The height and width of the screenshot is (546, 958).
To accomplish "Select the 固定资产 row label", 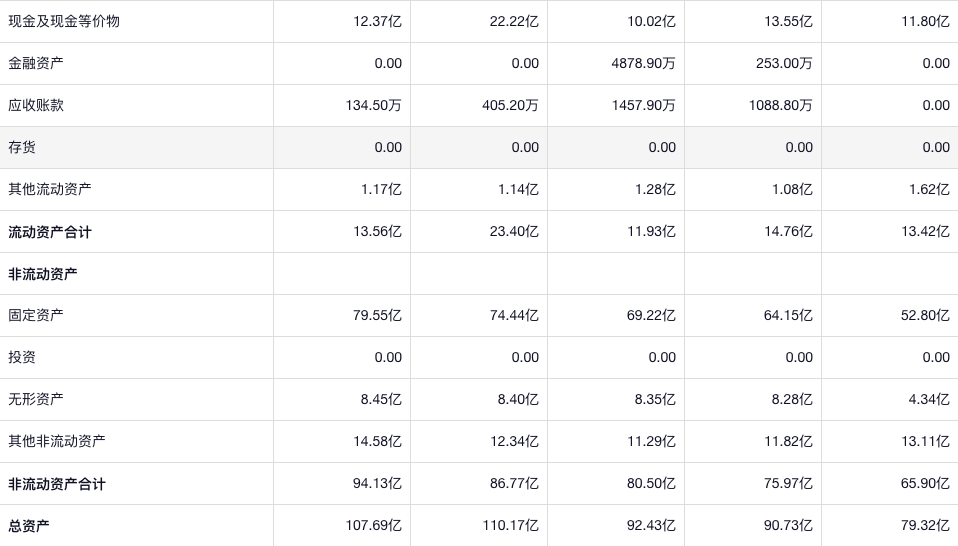I will [x=36, y=315].
